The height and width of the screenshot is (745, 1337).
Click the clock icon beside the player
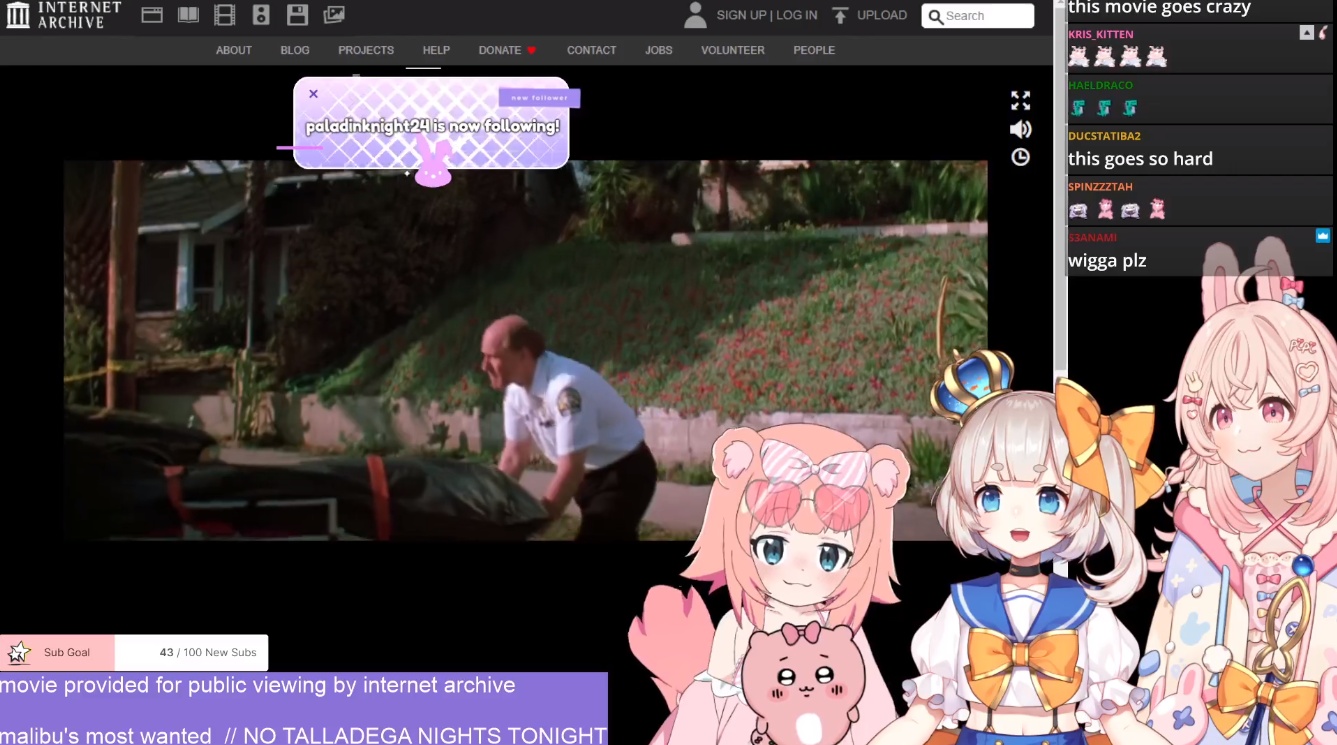(x=1020, y=157)
